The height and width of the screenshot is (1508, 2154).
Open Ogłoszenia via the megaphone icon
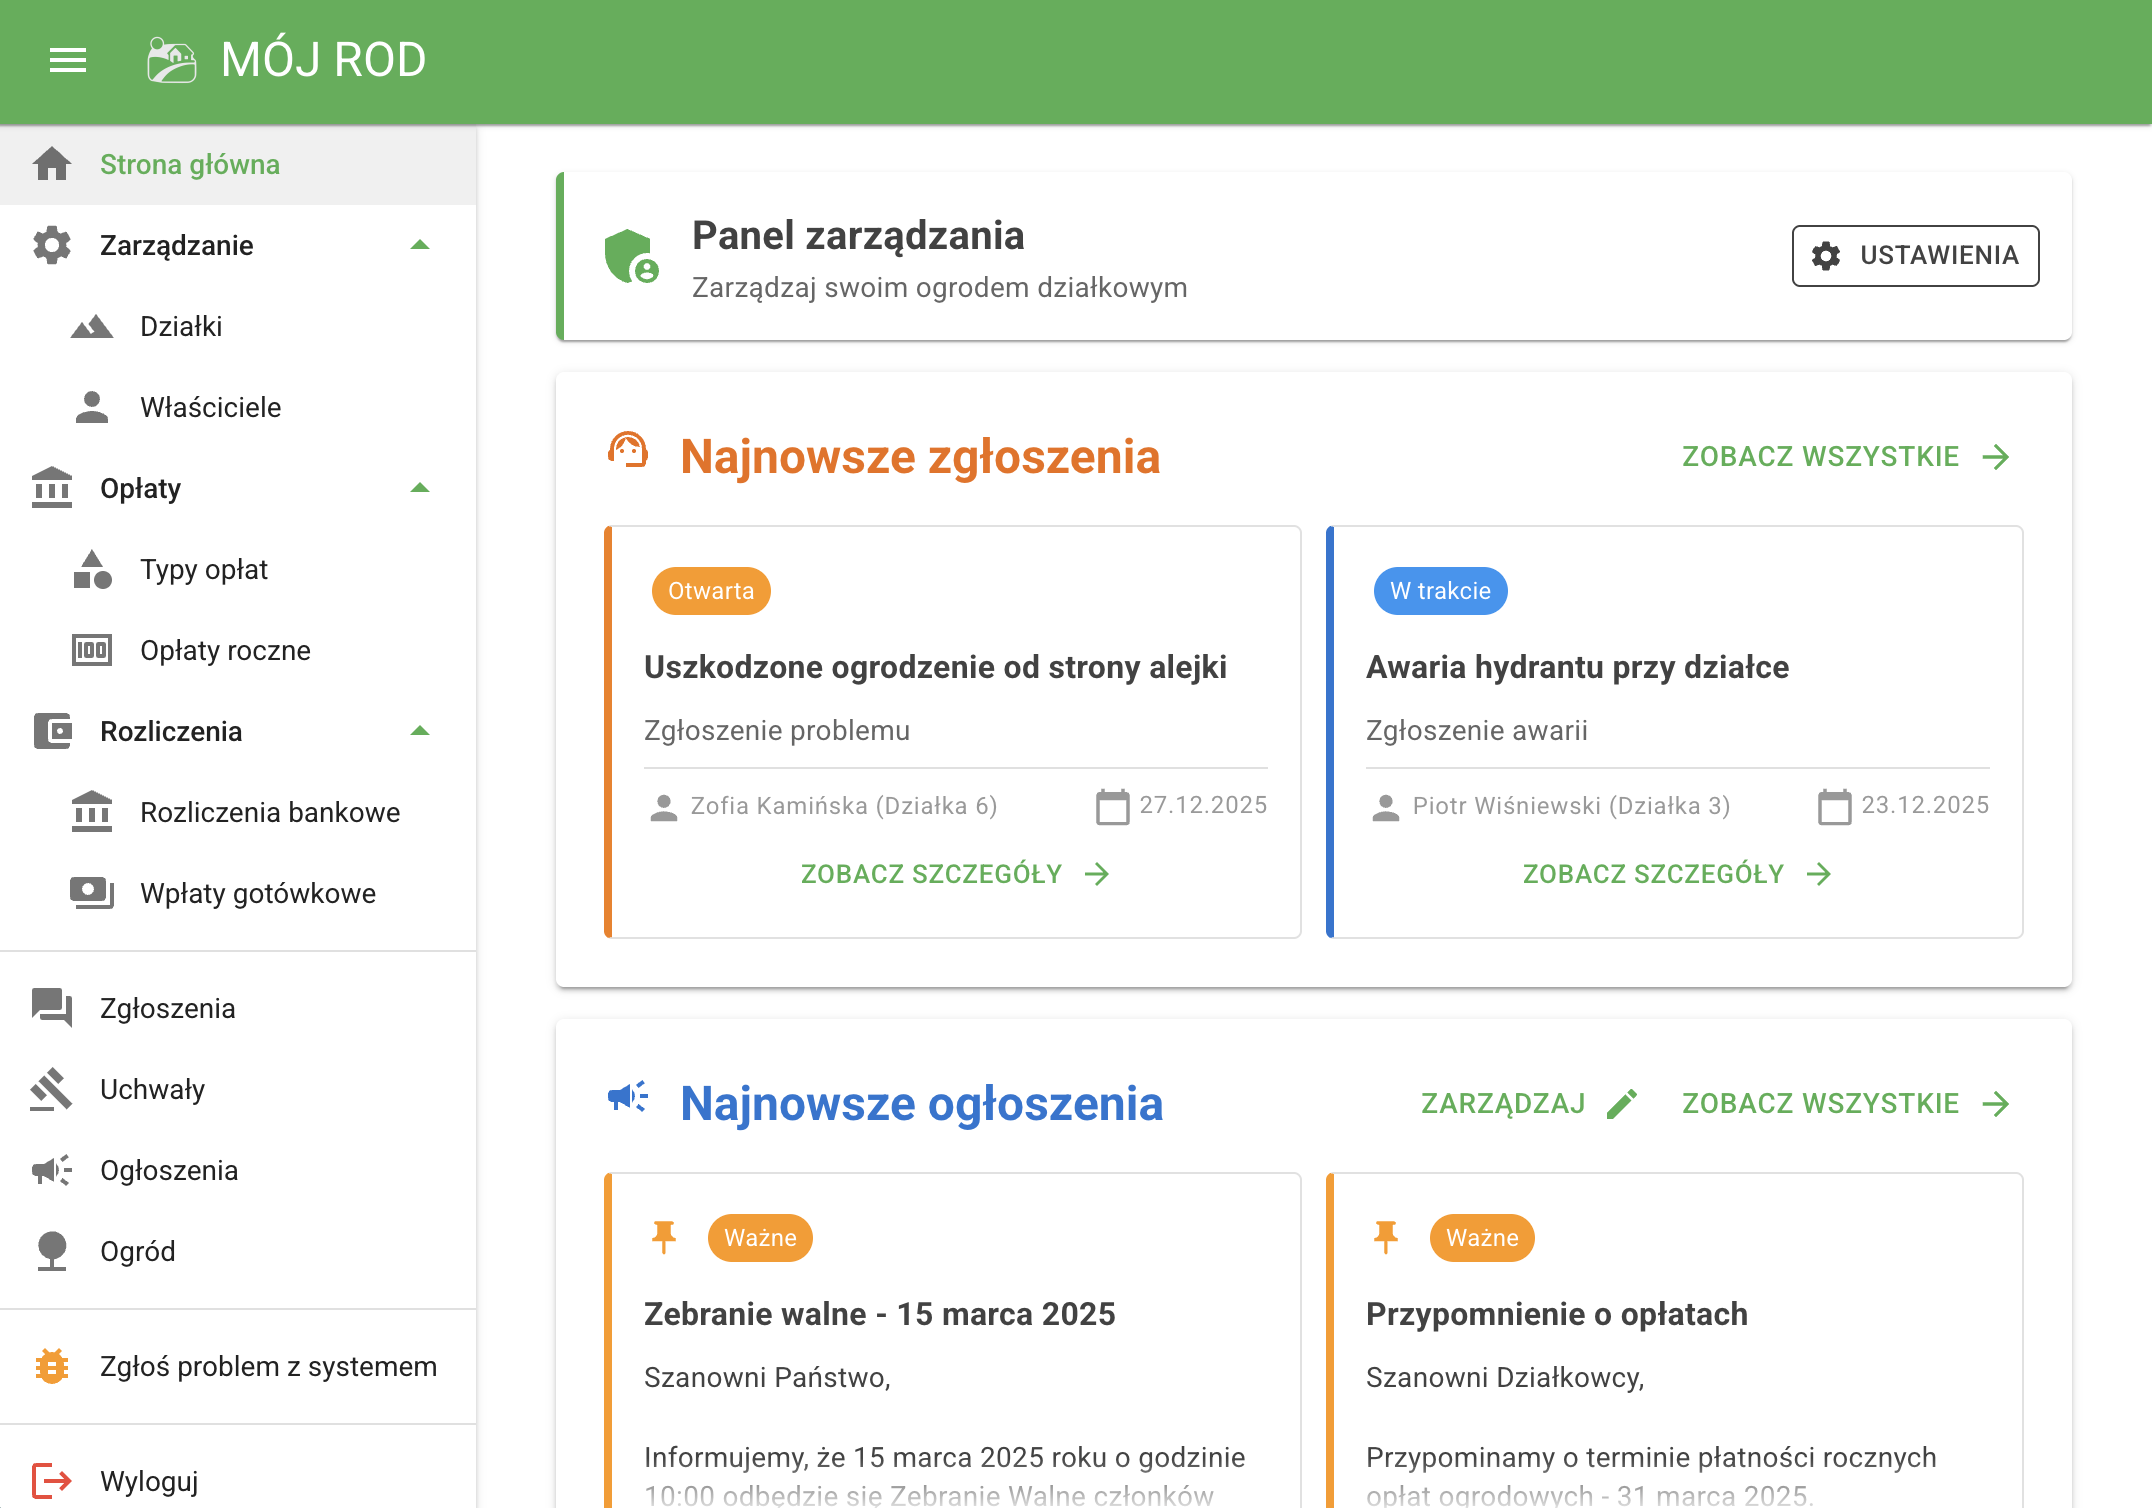click(51, 1170)
